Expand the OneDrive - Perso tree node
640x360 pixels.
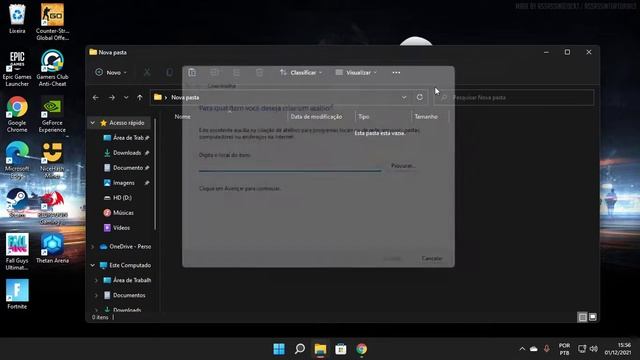93,247
